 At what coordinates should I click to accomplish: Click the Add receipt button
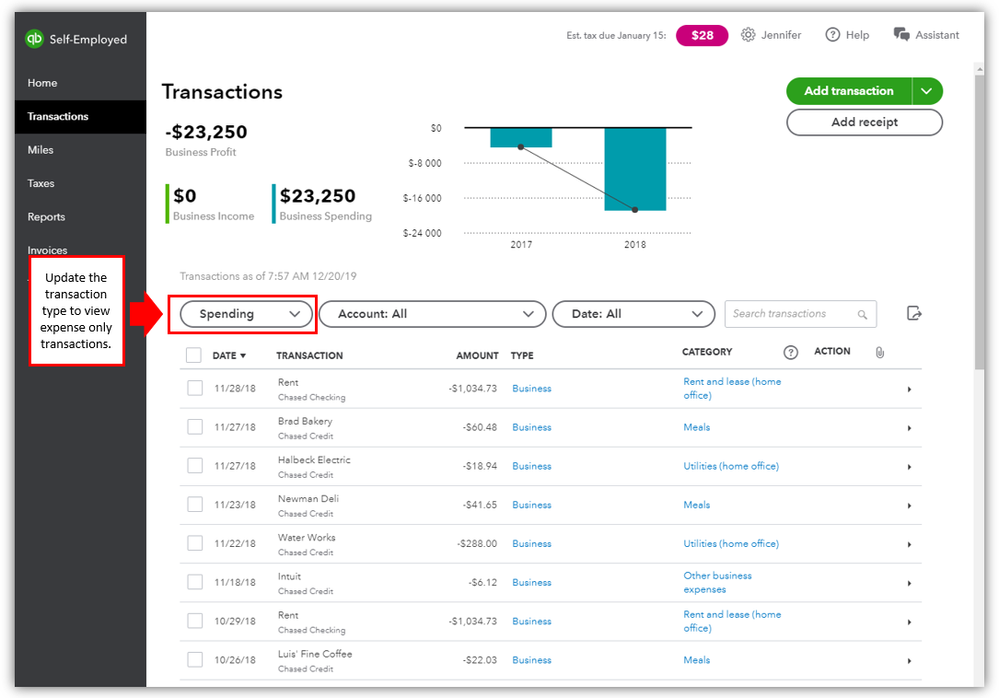[x=864, y=122]
